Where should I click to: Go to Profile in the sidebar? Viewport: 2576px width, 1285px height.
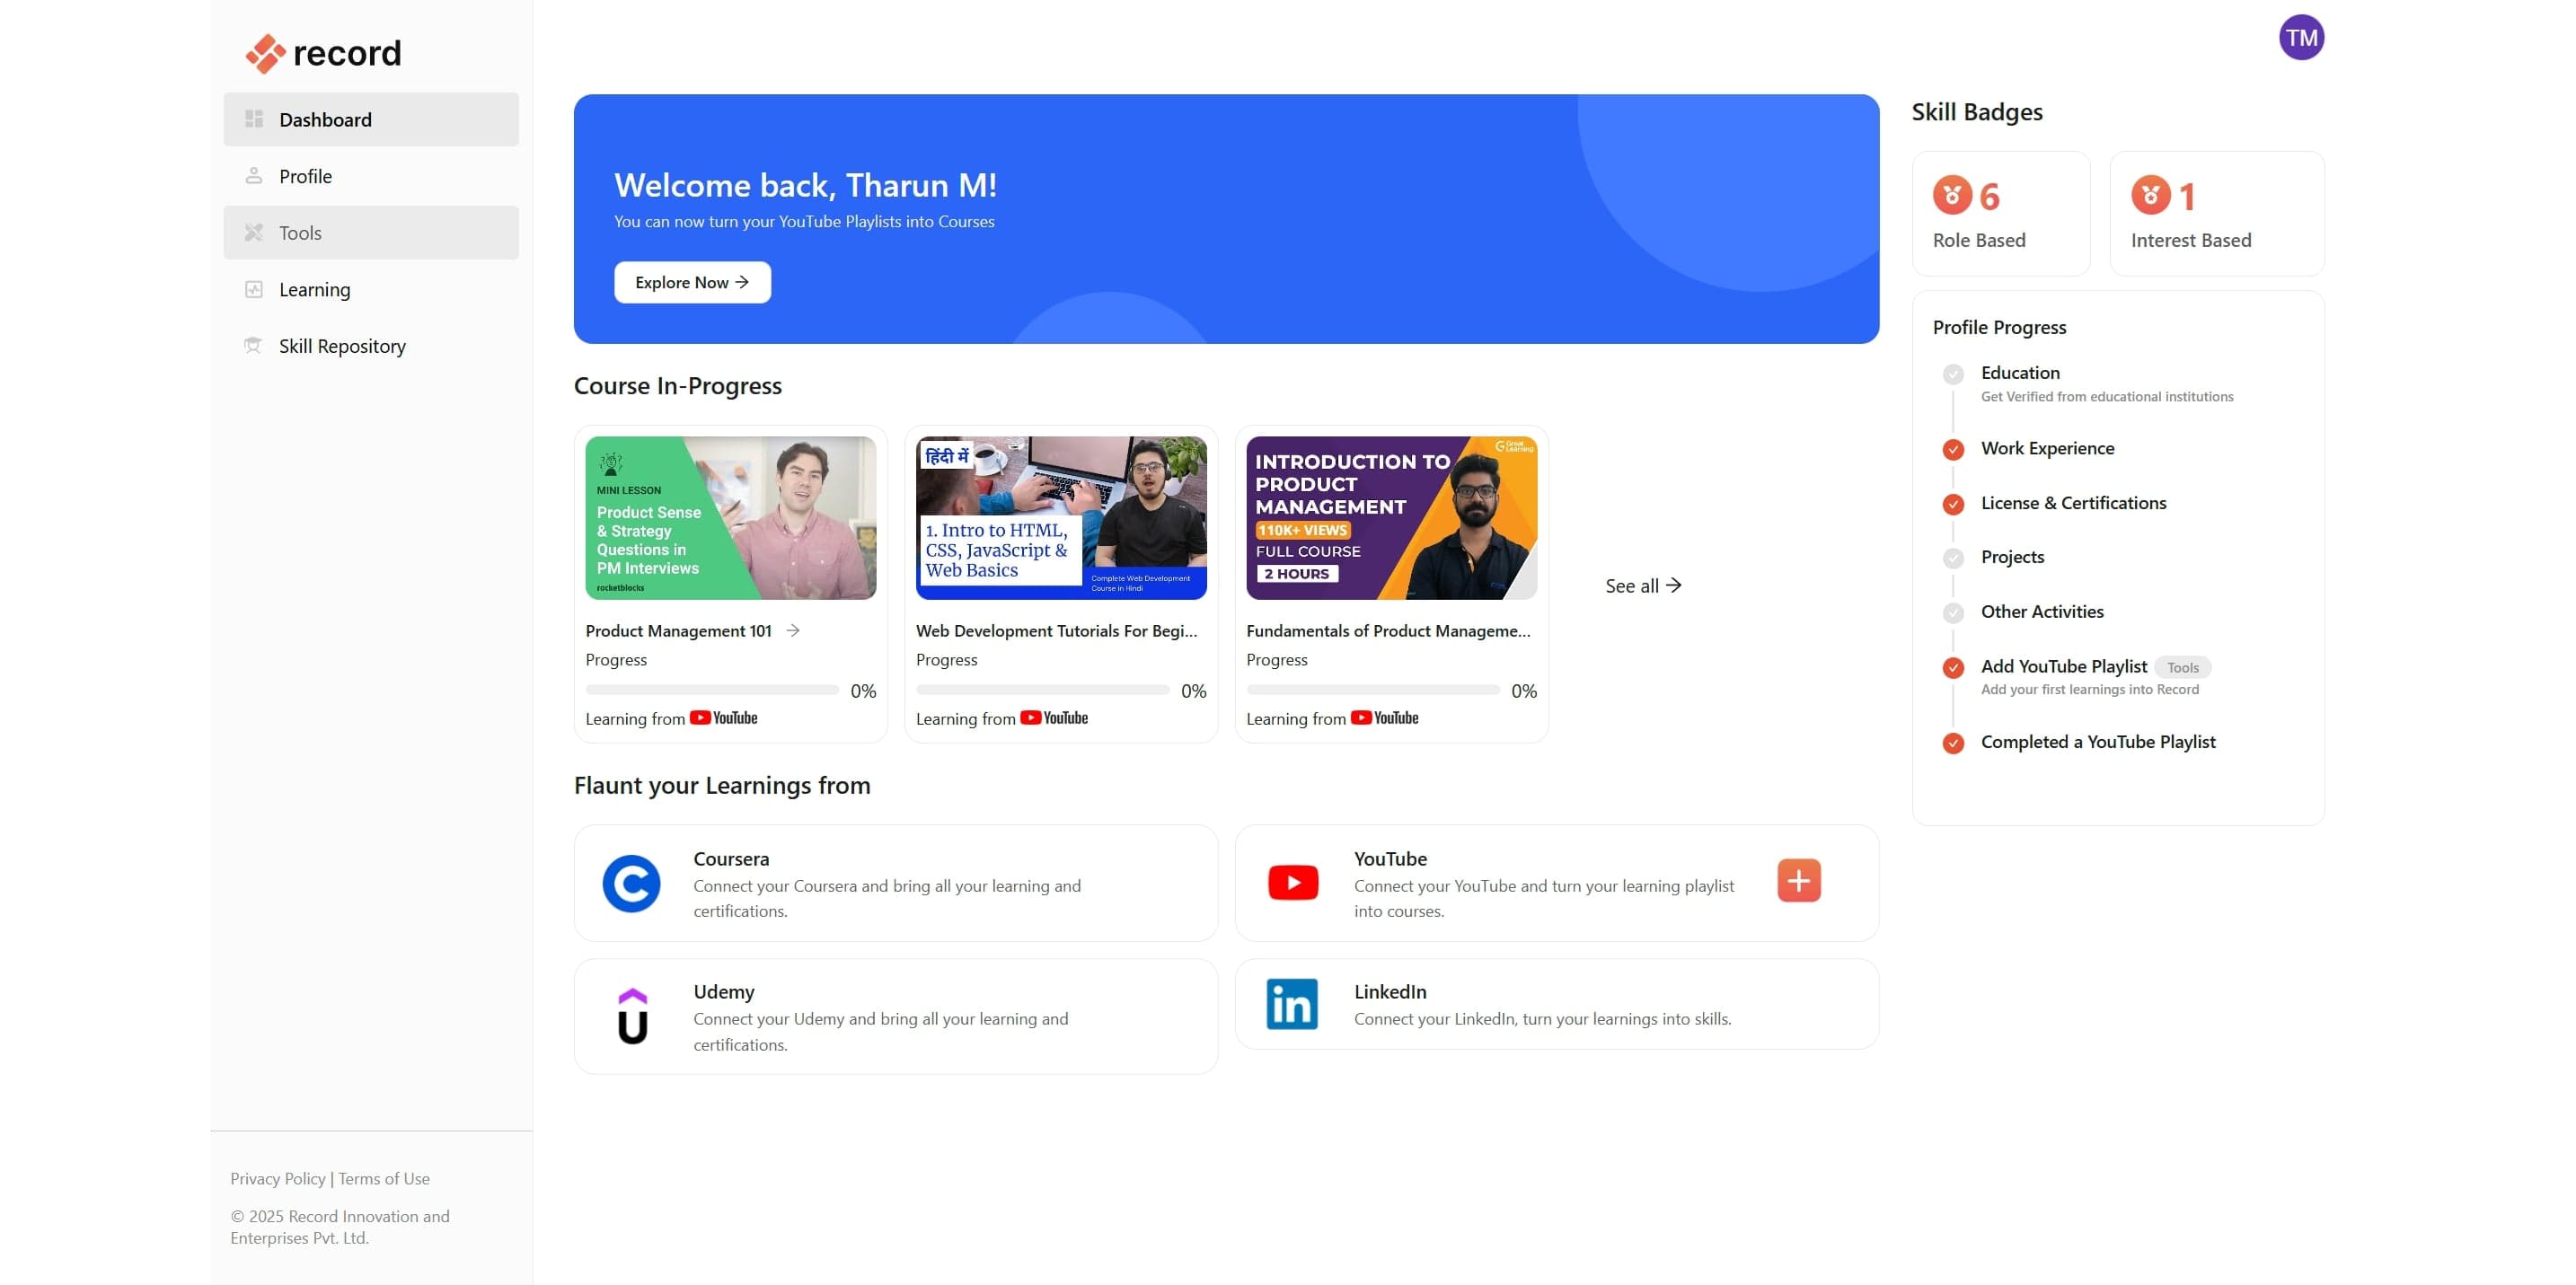[371, 176]
